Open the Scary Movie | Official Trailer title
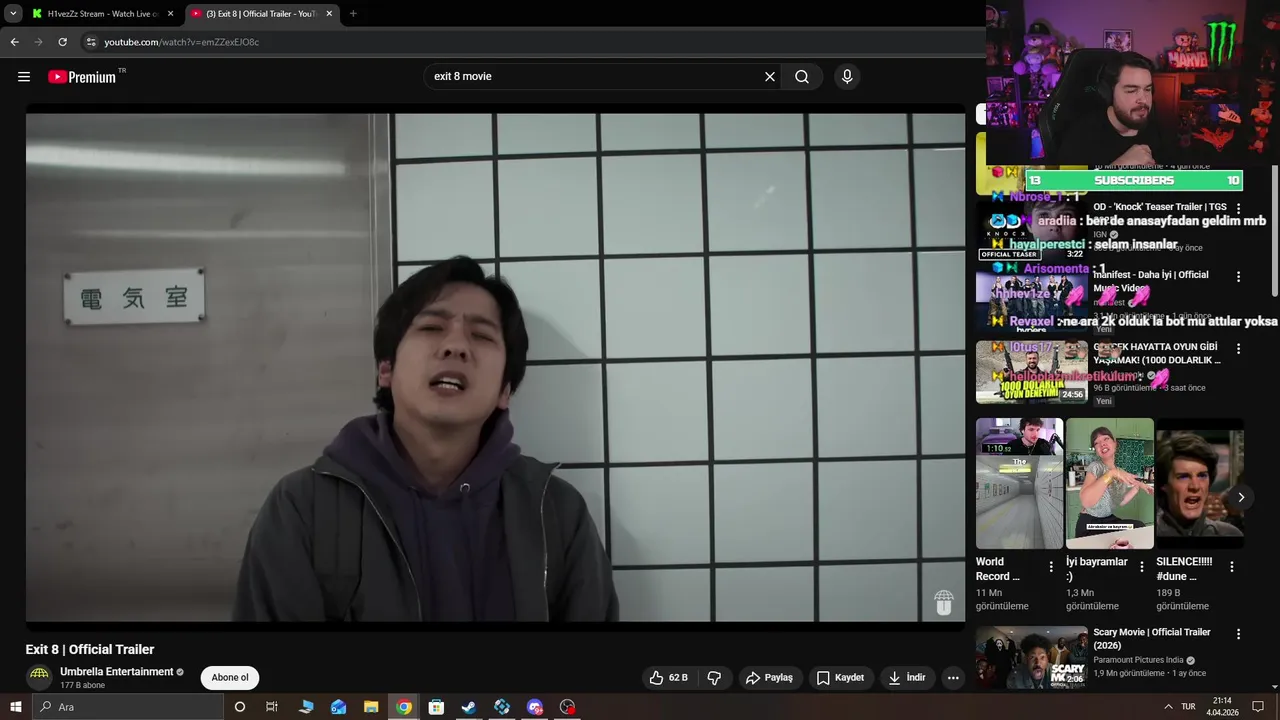Image resolution: width=1280 pixels, height=720 pixels. click(1151, 639)
